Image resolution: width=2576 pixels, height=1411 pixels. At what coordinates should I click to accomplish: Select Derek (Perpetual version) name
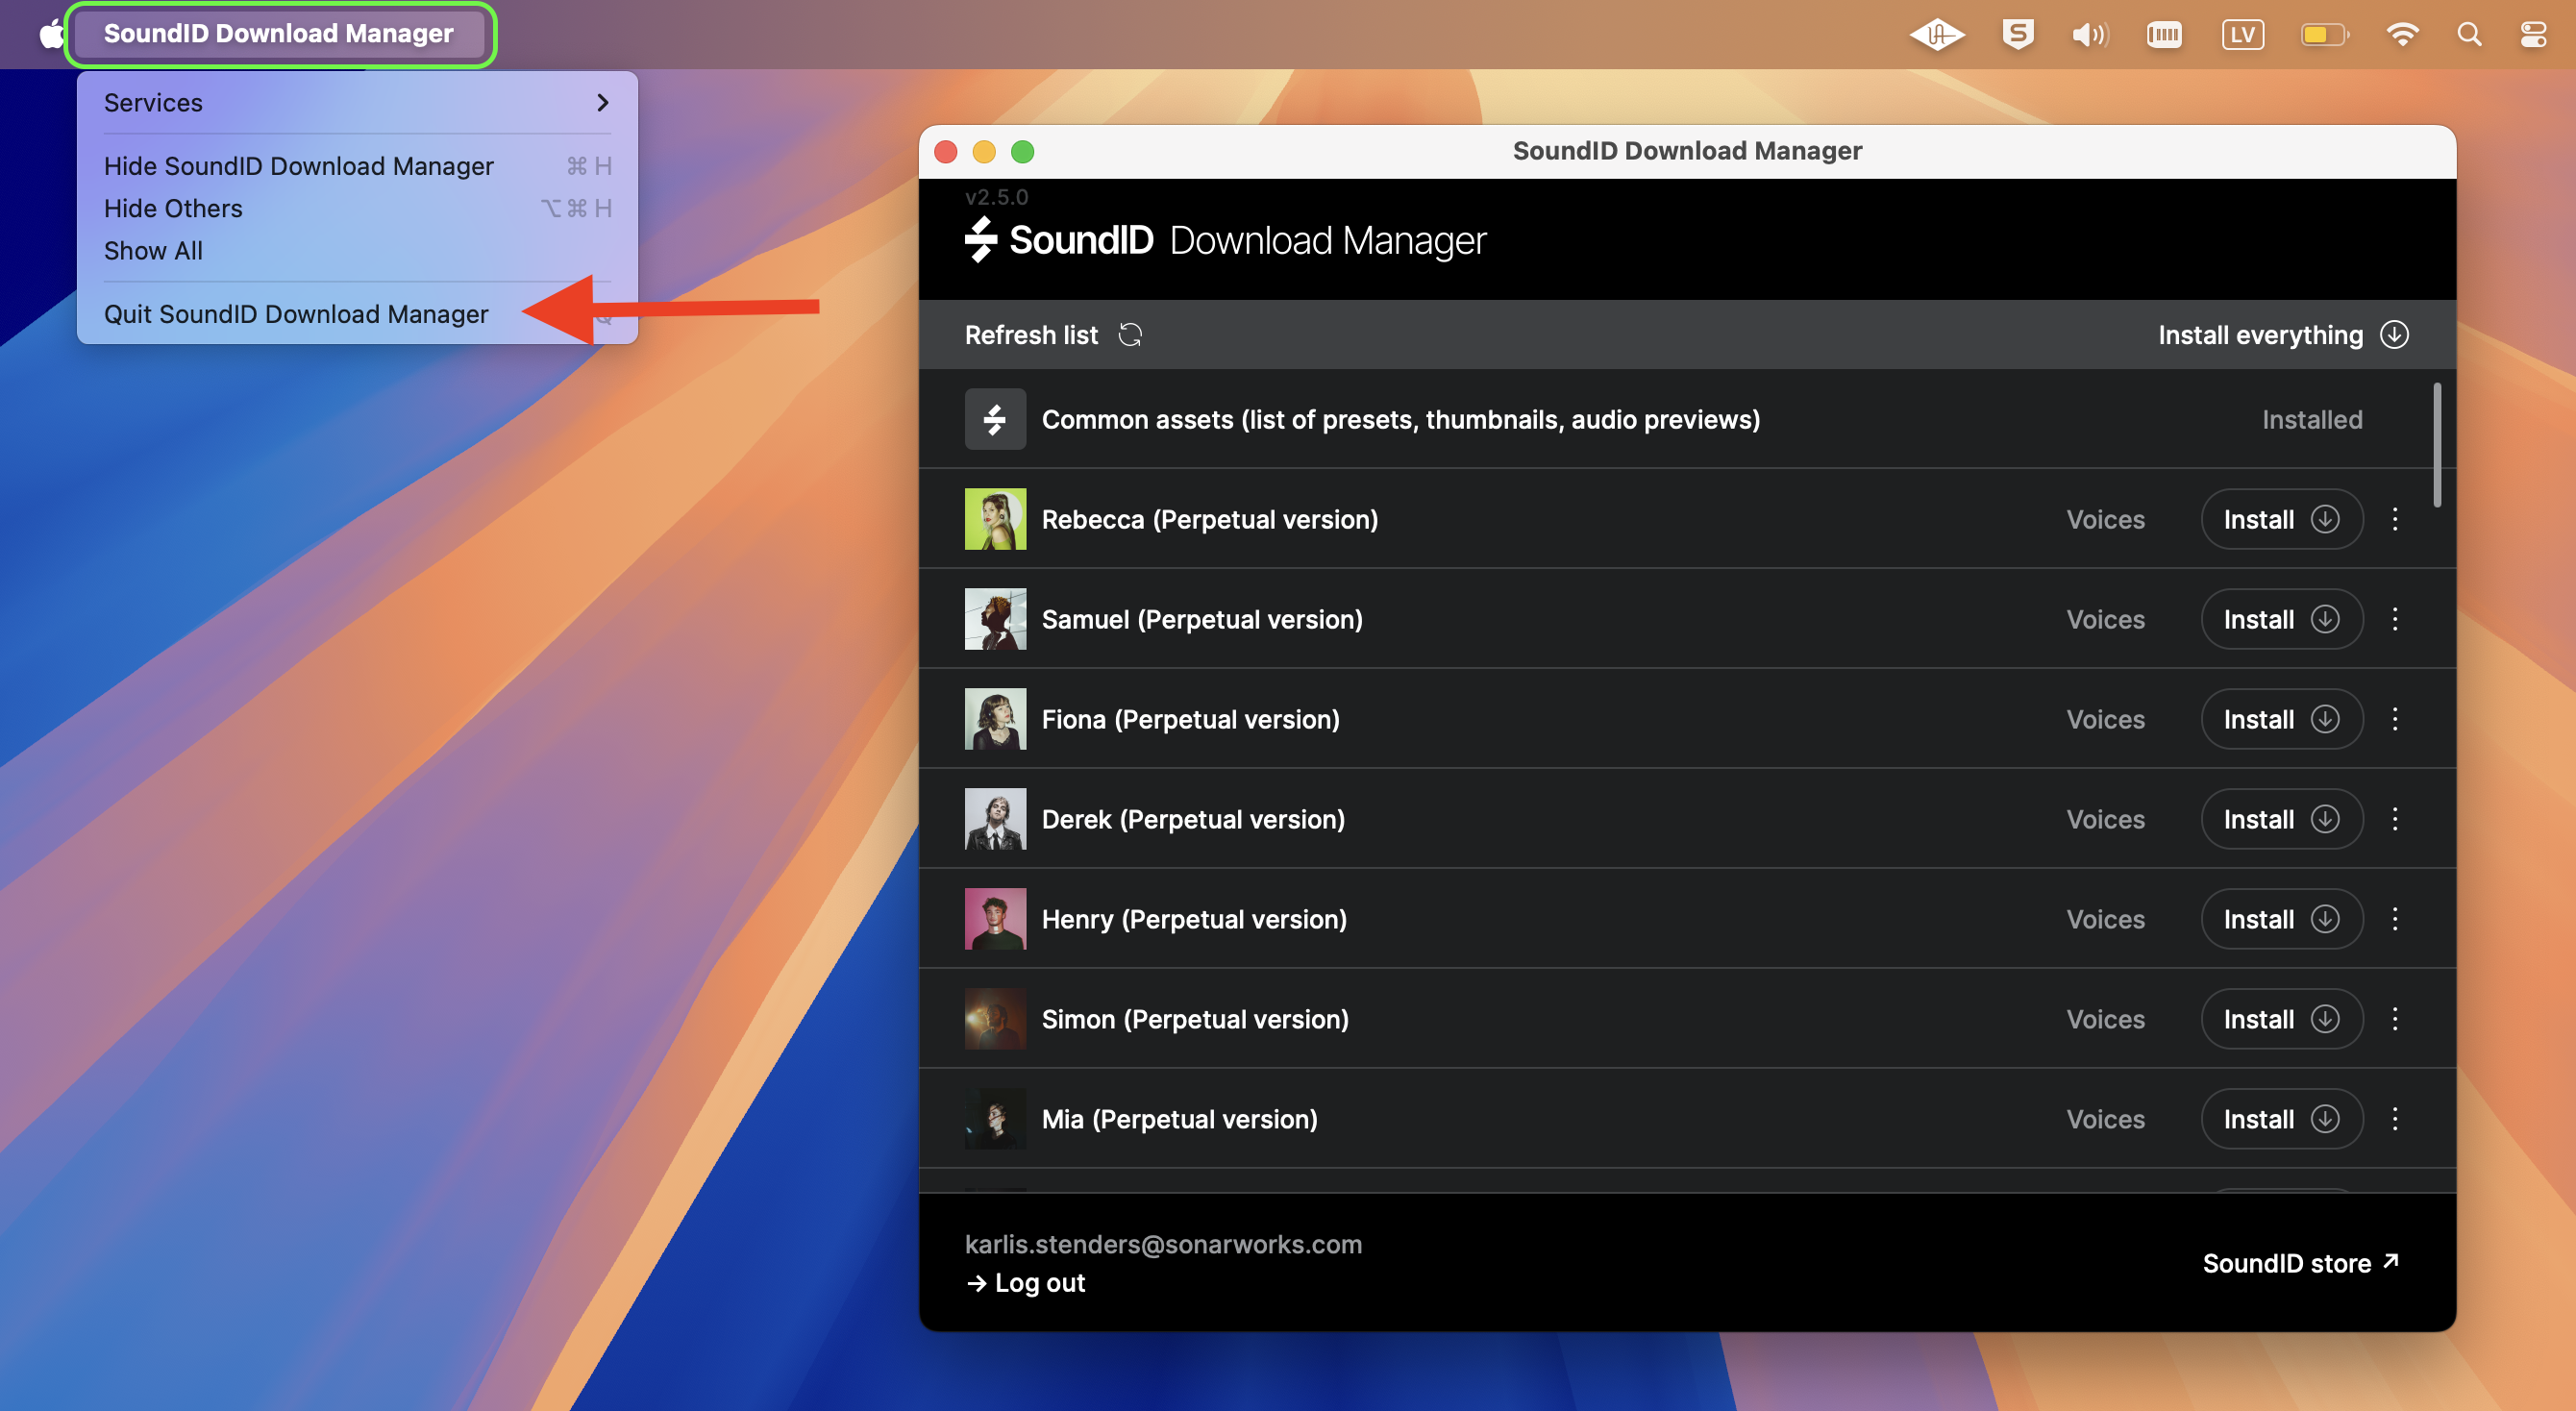(1193, 820)
